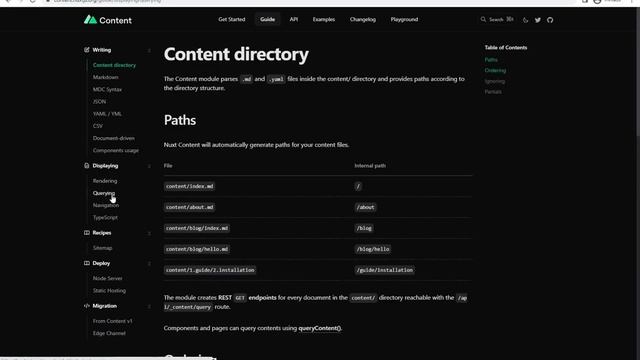Collapse the Writing section chevron

click(149, 50)
